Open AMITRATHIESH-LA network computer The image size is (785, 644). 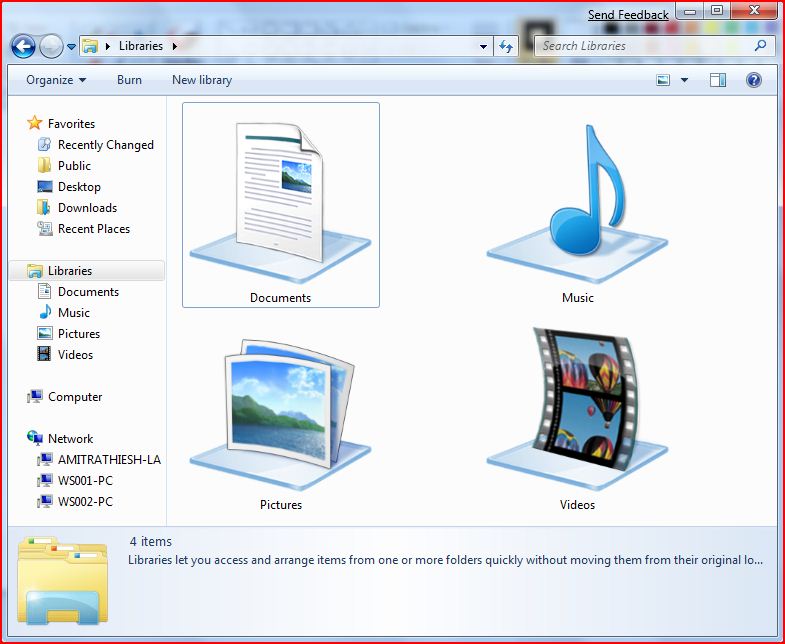pyautogui.click(x=109, y=460)
